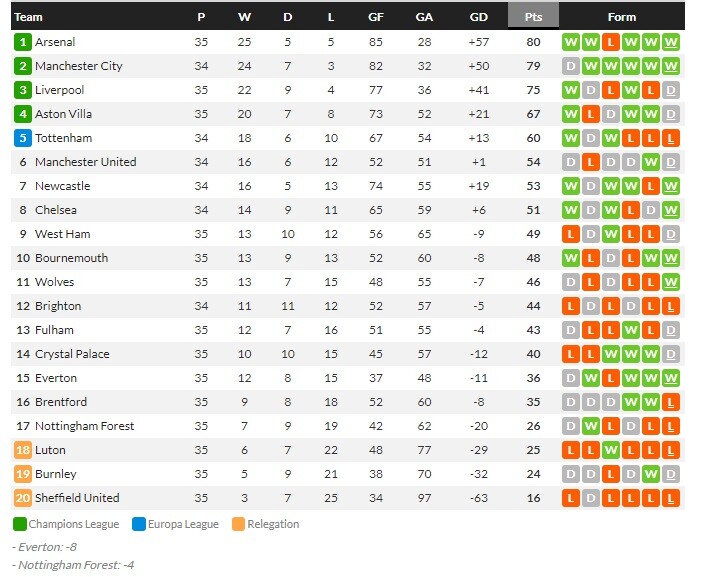Click the Form column header
701x577 pixels.
pyautogui.click(x=621, y=17)
